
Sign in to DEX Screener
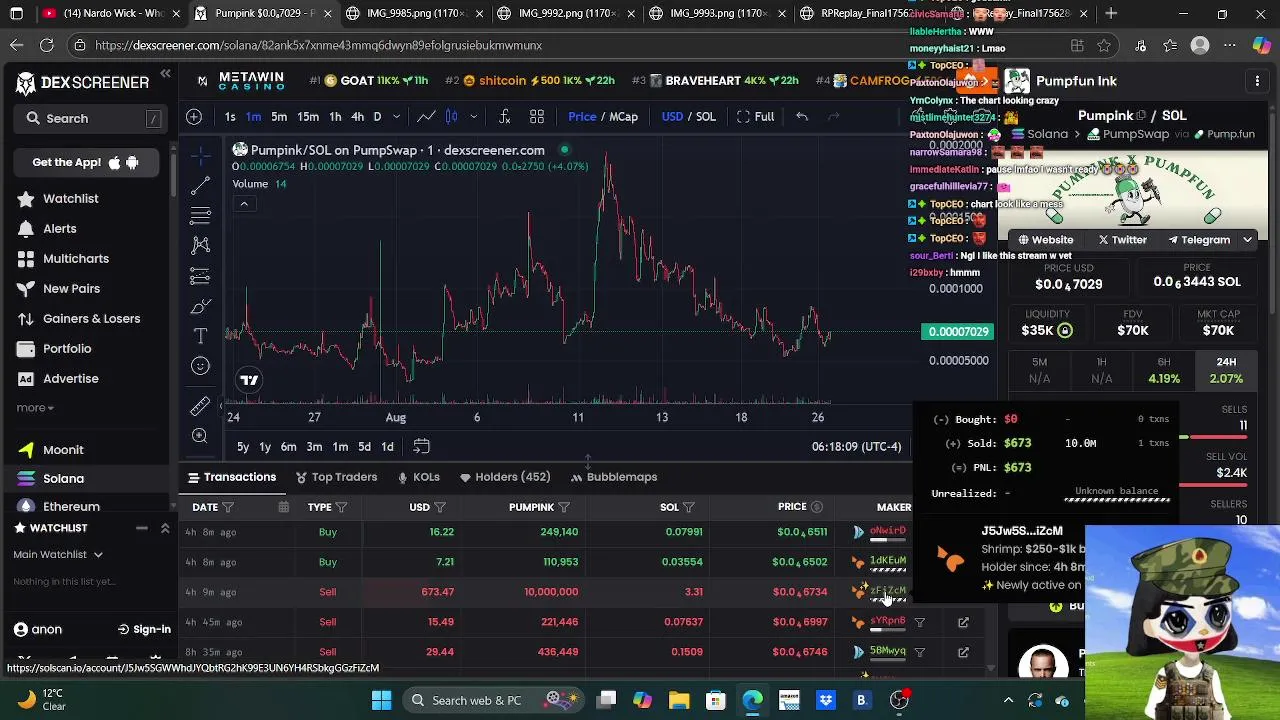(142, 630)
